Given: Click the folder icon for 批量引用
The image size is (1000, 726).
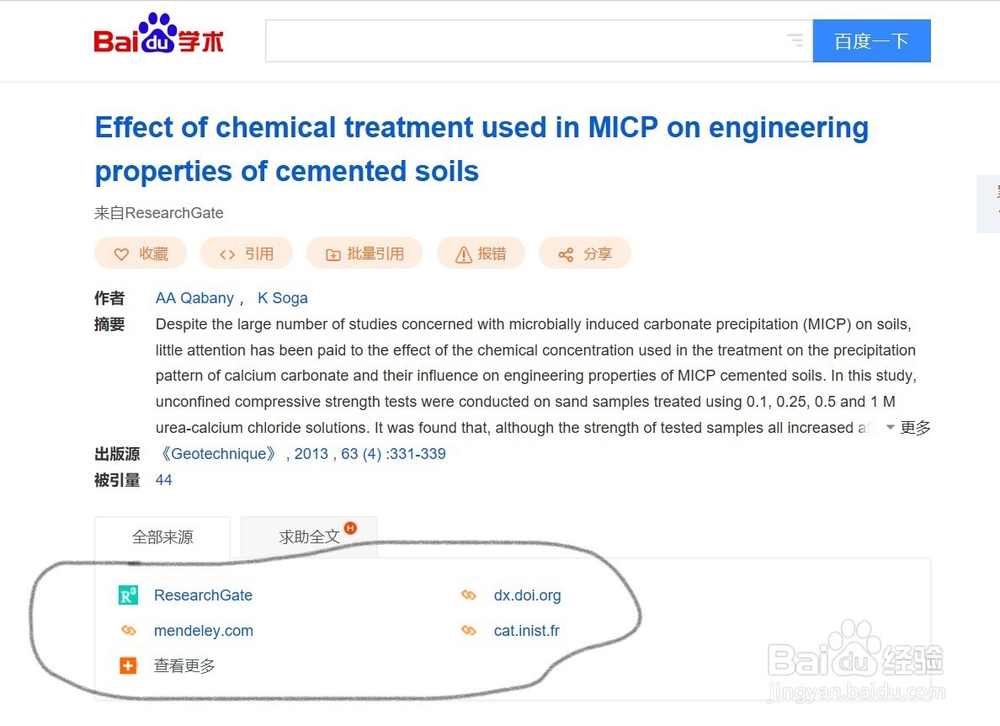Looking at the screenshot, I should (333, 255).
